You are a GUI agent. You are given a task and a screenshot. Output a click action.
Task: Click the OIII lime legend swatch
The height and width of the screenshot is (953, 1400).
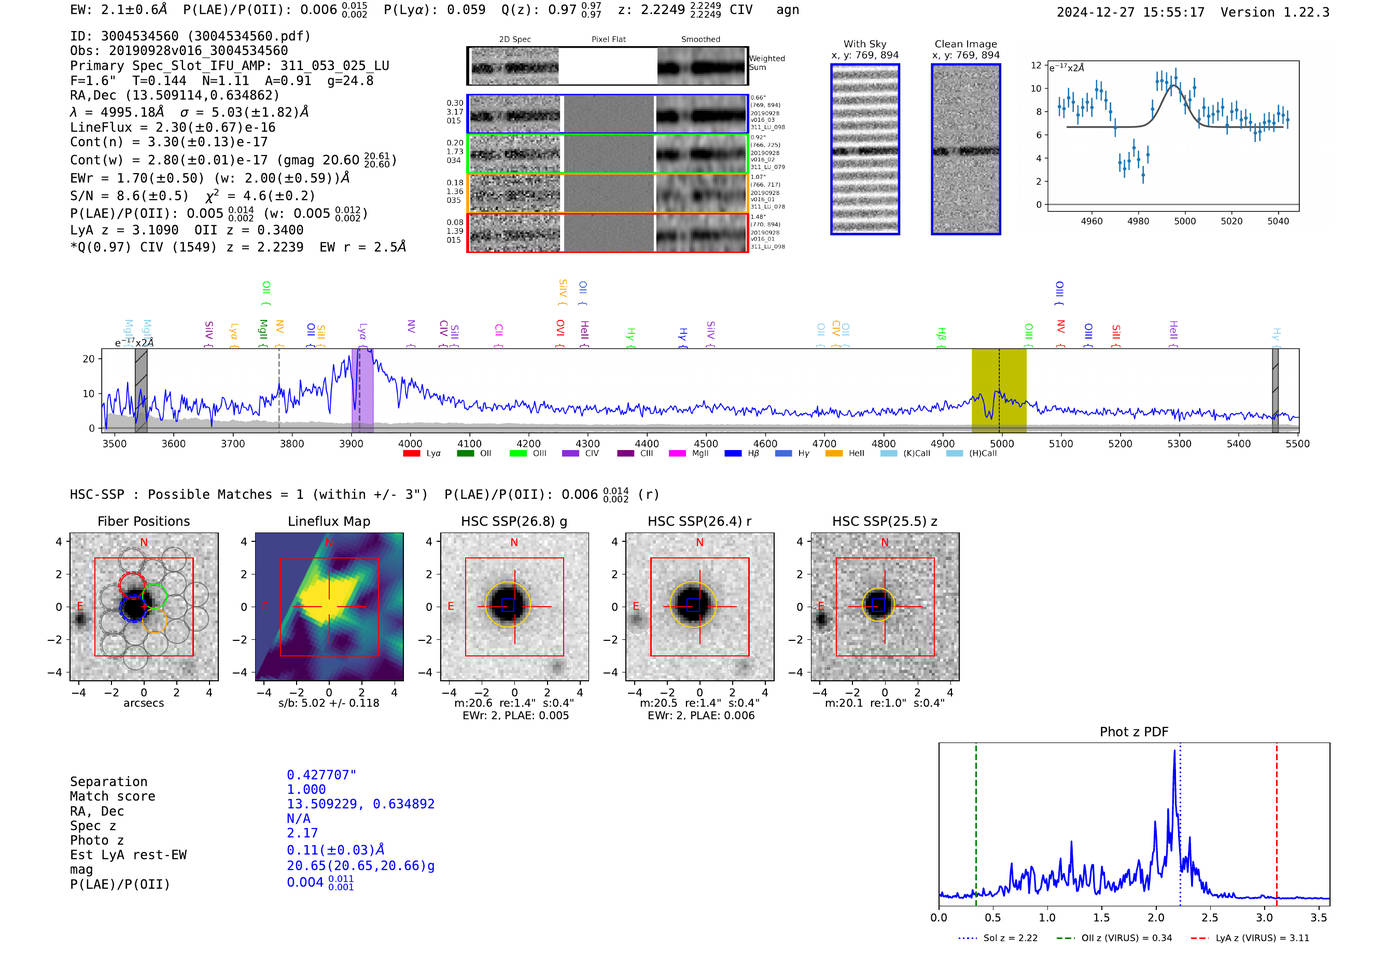point(518,453)
